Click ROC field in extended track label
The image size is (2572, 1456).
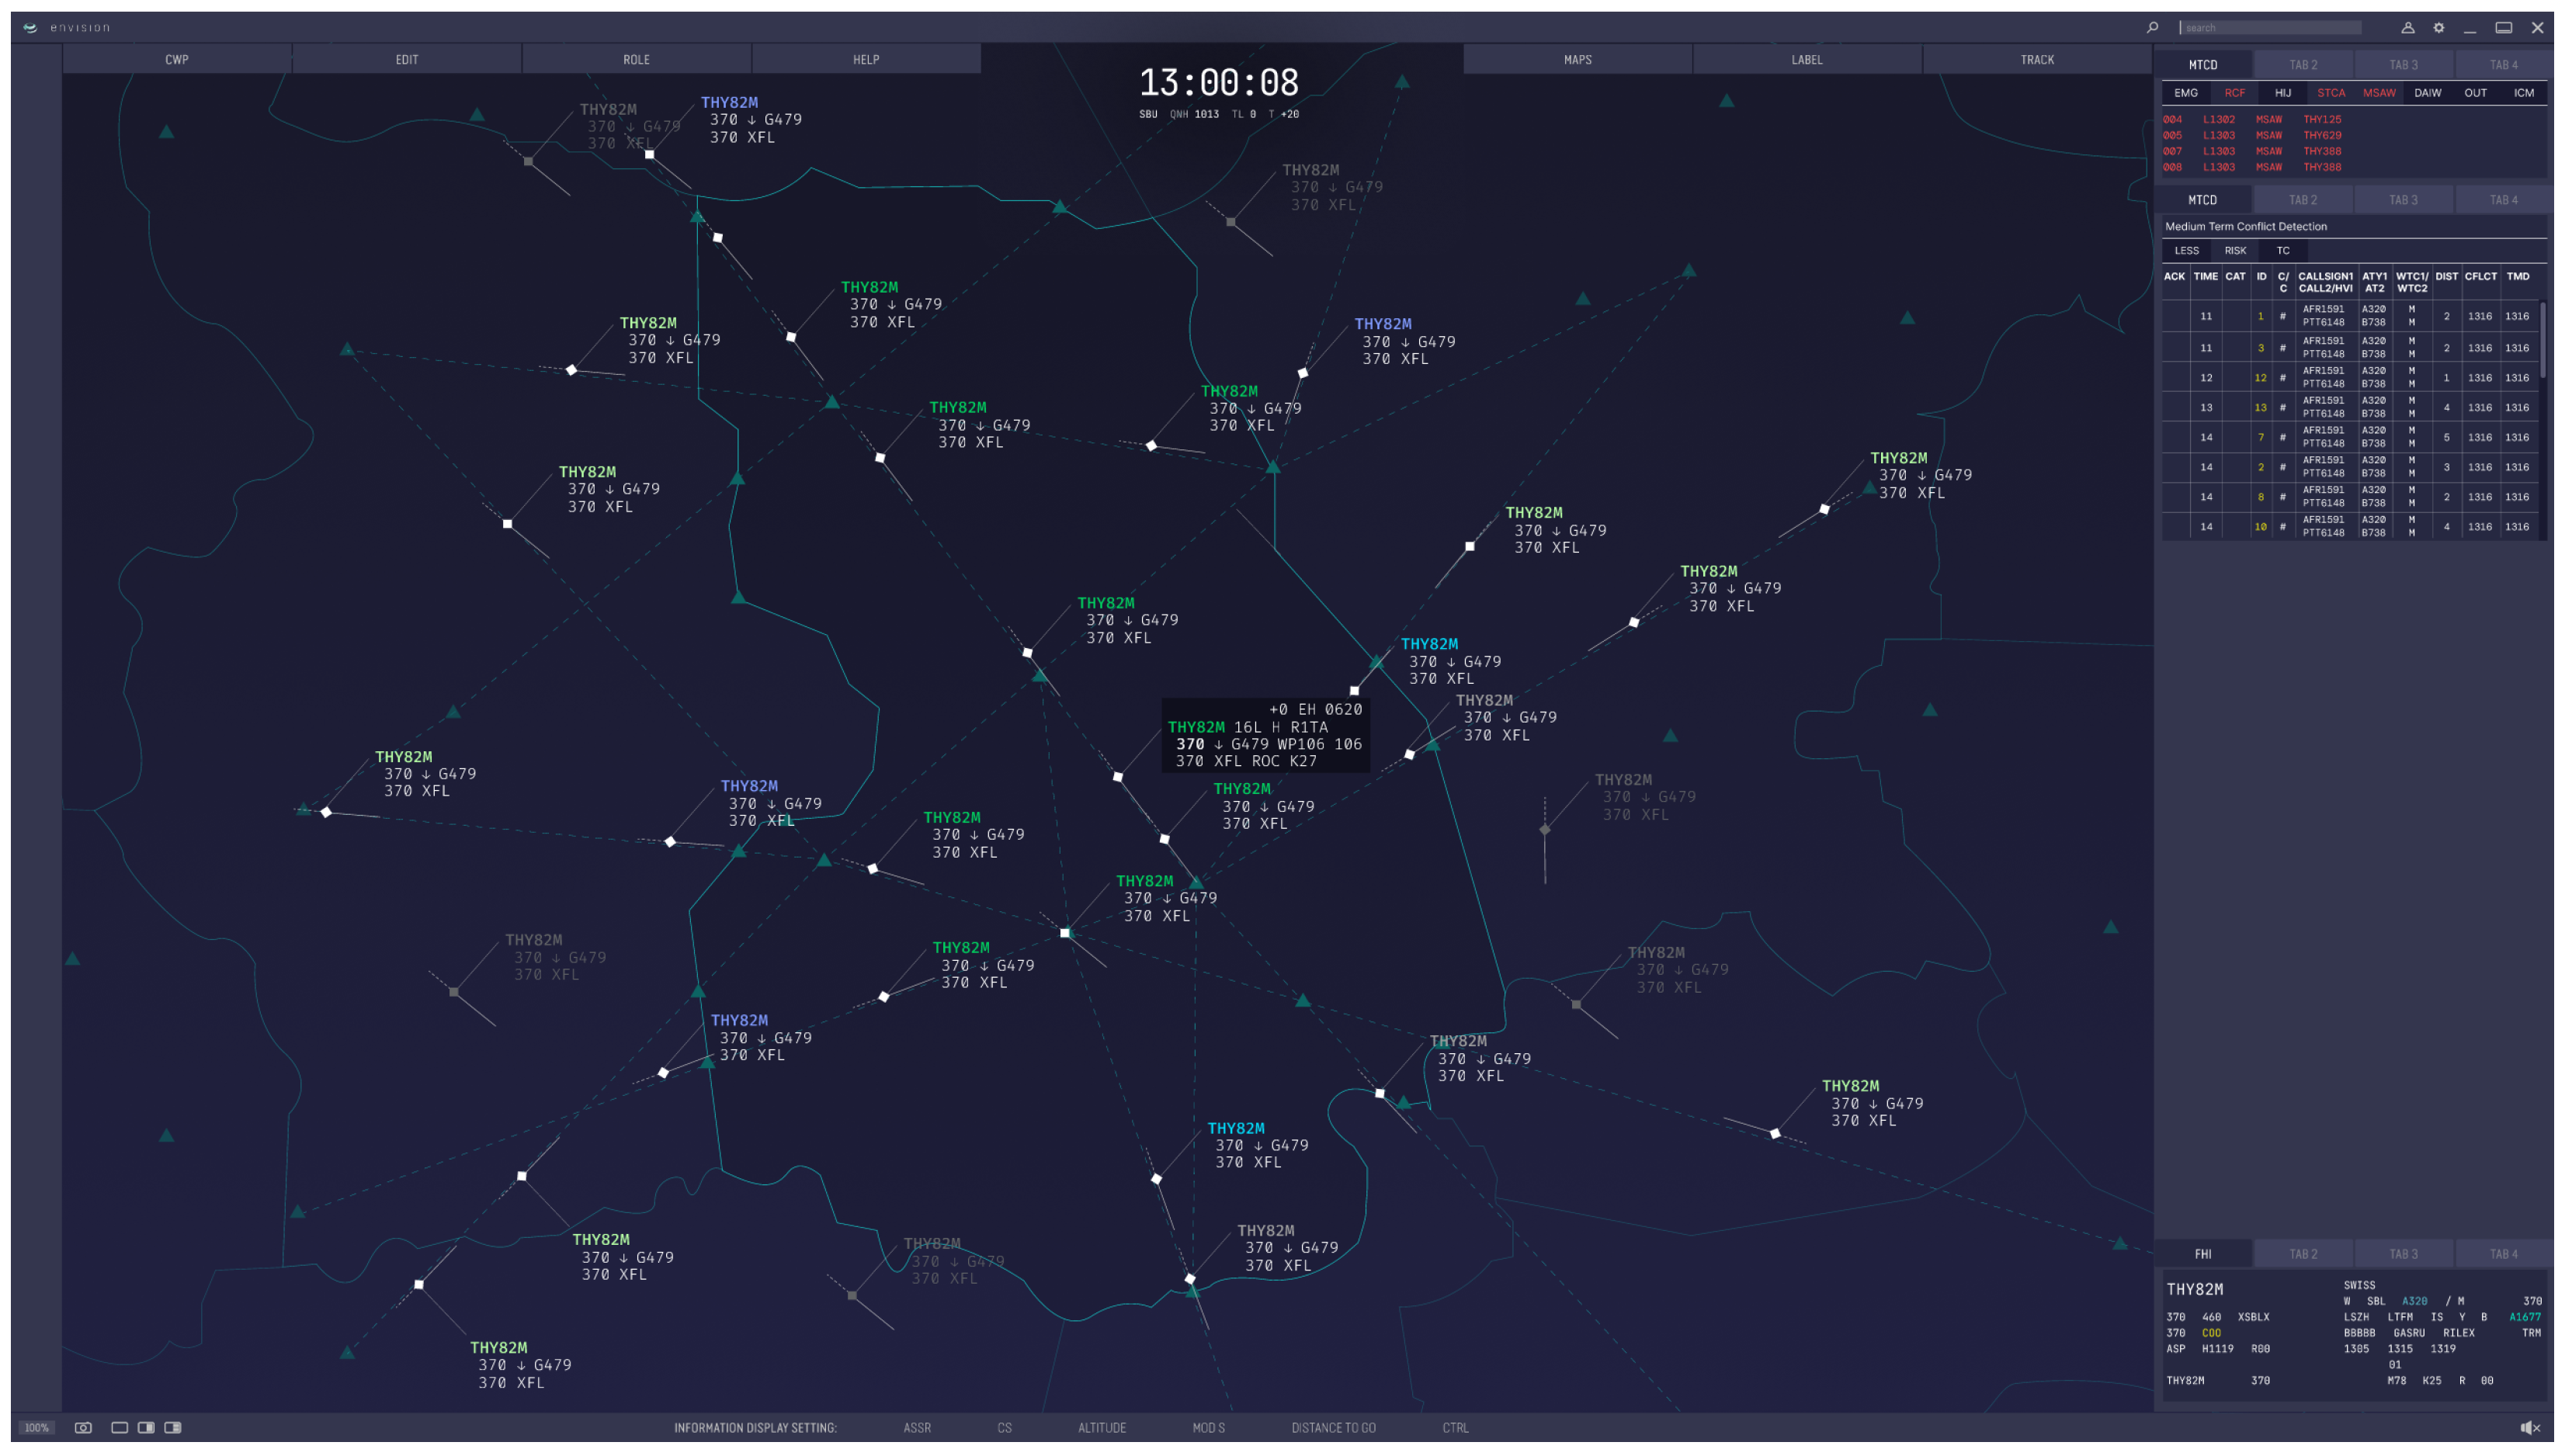[1265, 762]
